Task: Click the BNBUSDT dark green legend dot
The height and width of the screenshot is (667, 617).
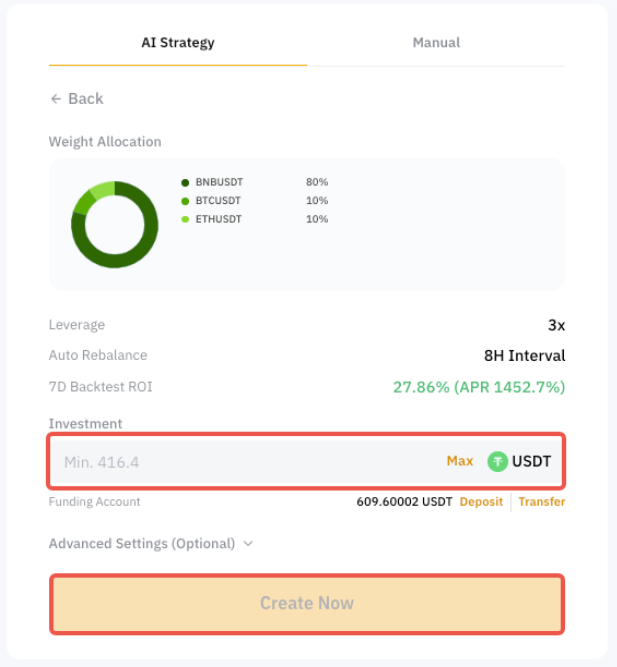Action: coord(185,182)
